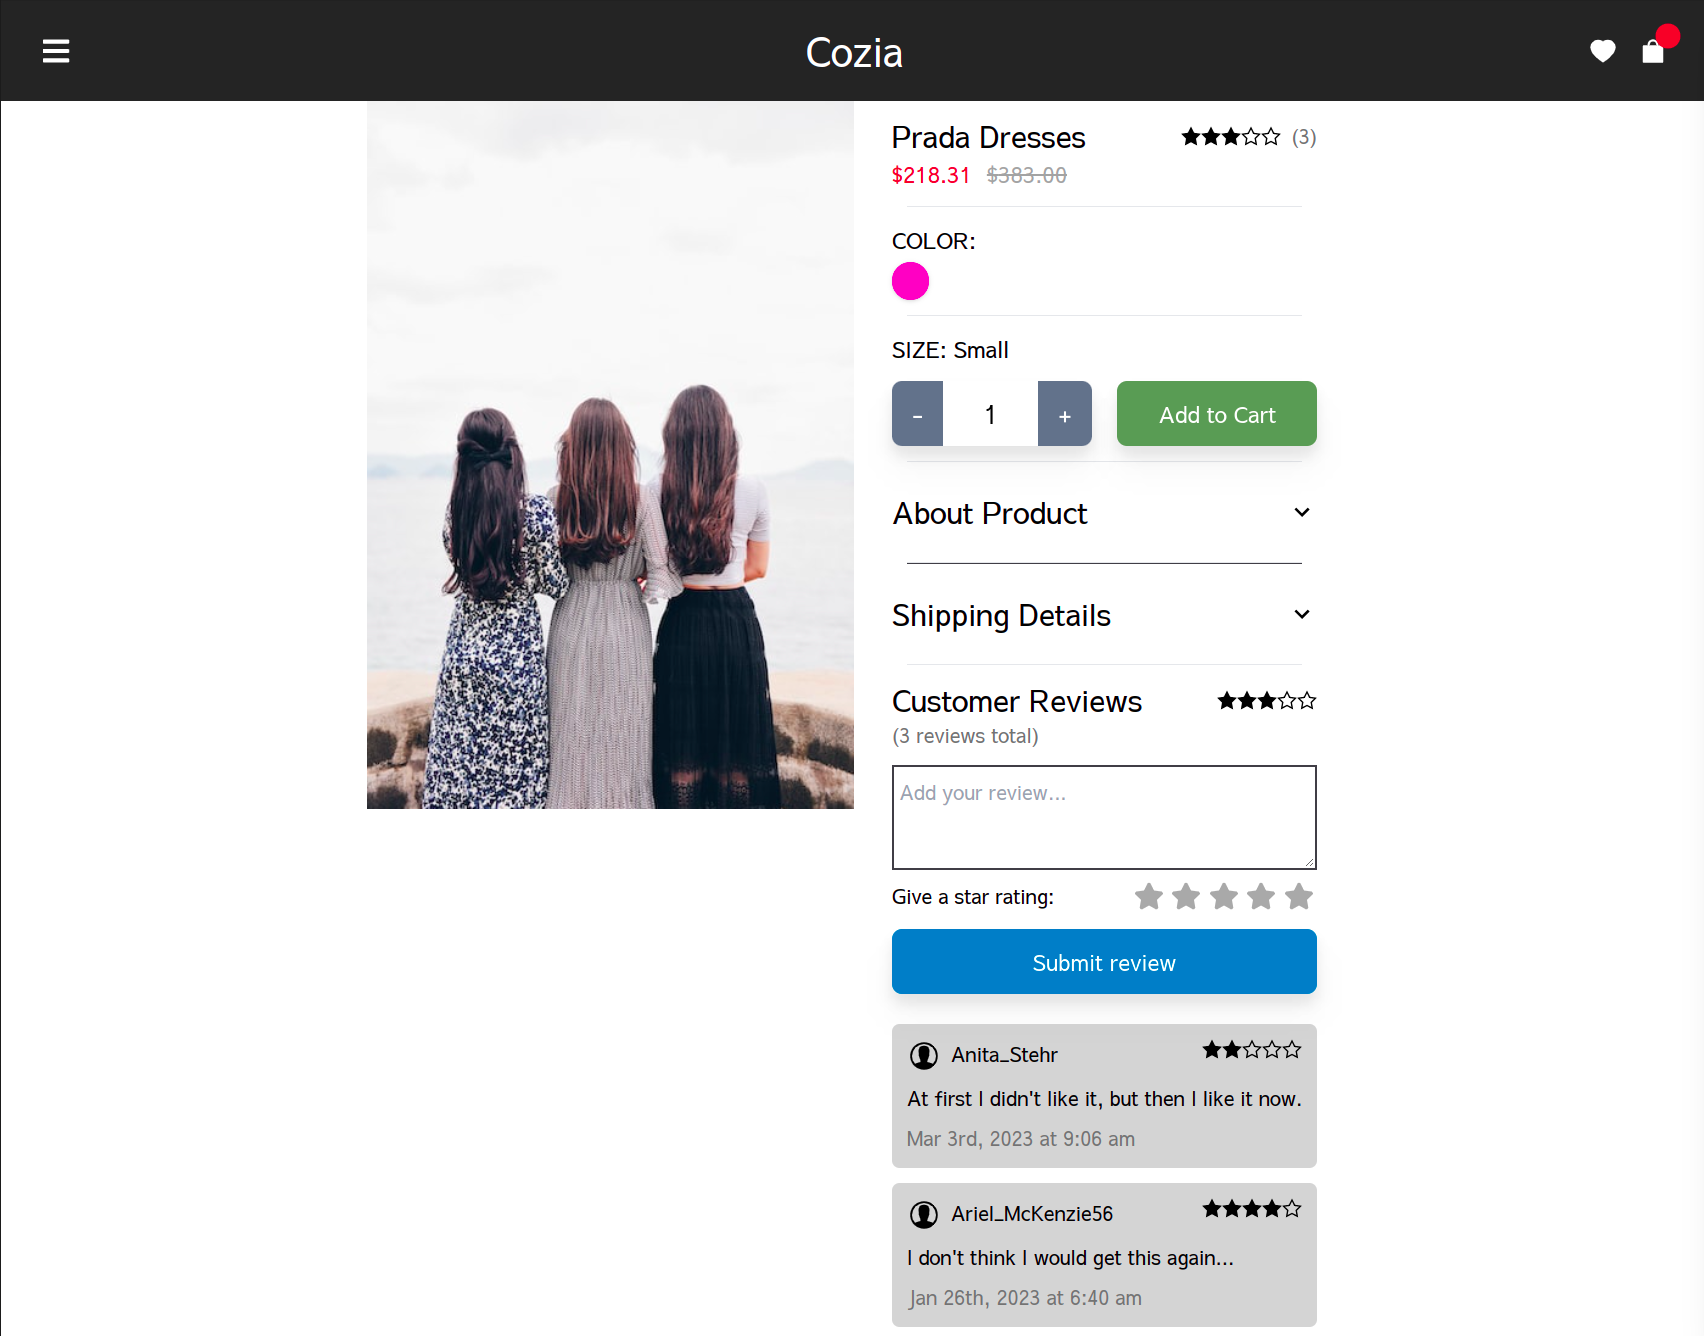Click the red cart notification badge
The width and height of the screenshot is (1704, 1336).
click(1667, 36)
